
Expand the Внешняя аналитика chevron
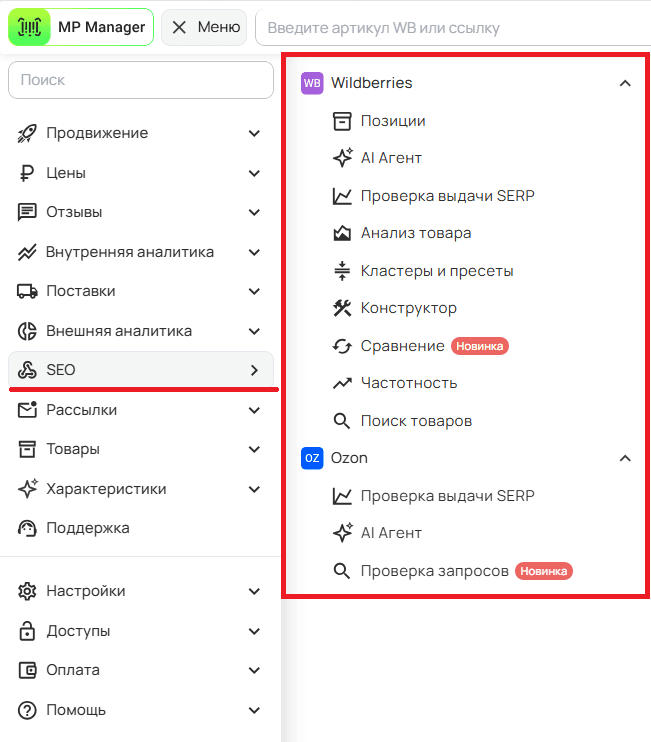coord(254,331)
